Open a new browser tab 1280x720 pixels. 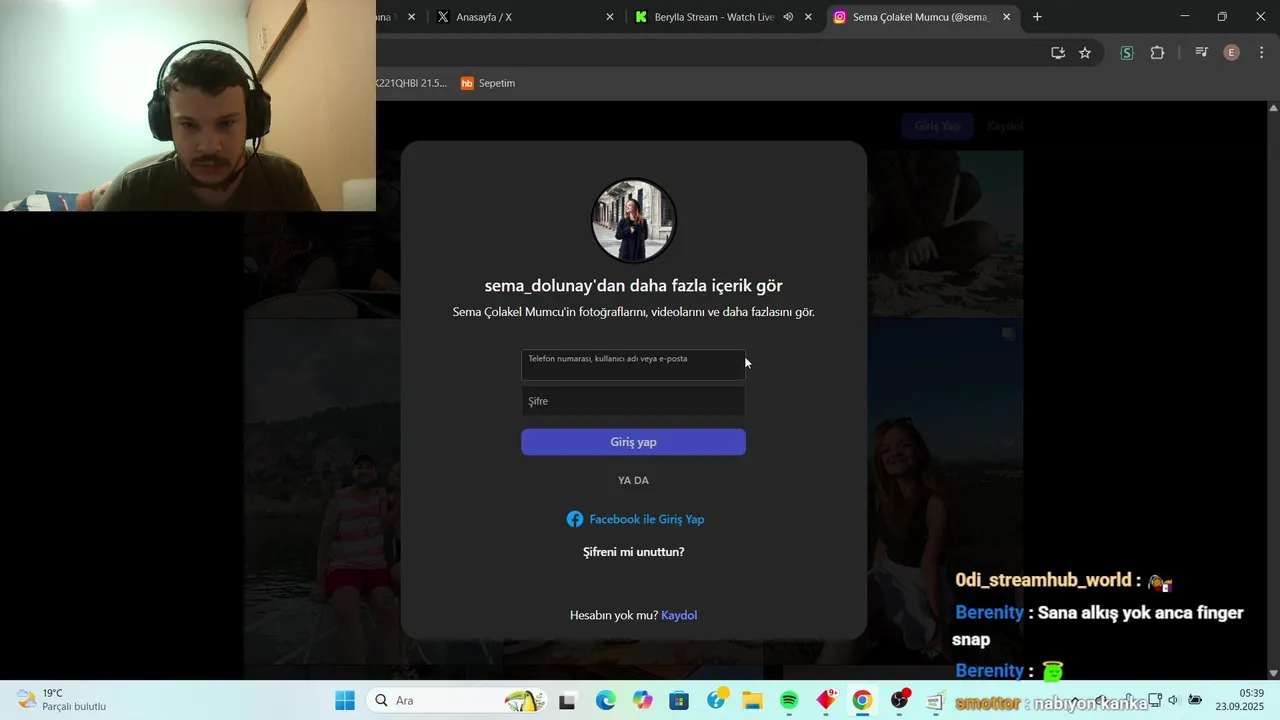[x=1037, y=17]
